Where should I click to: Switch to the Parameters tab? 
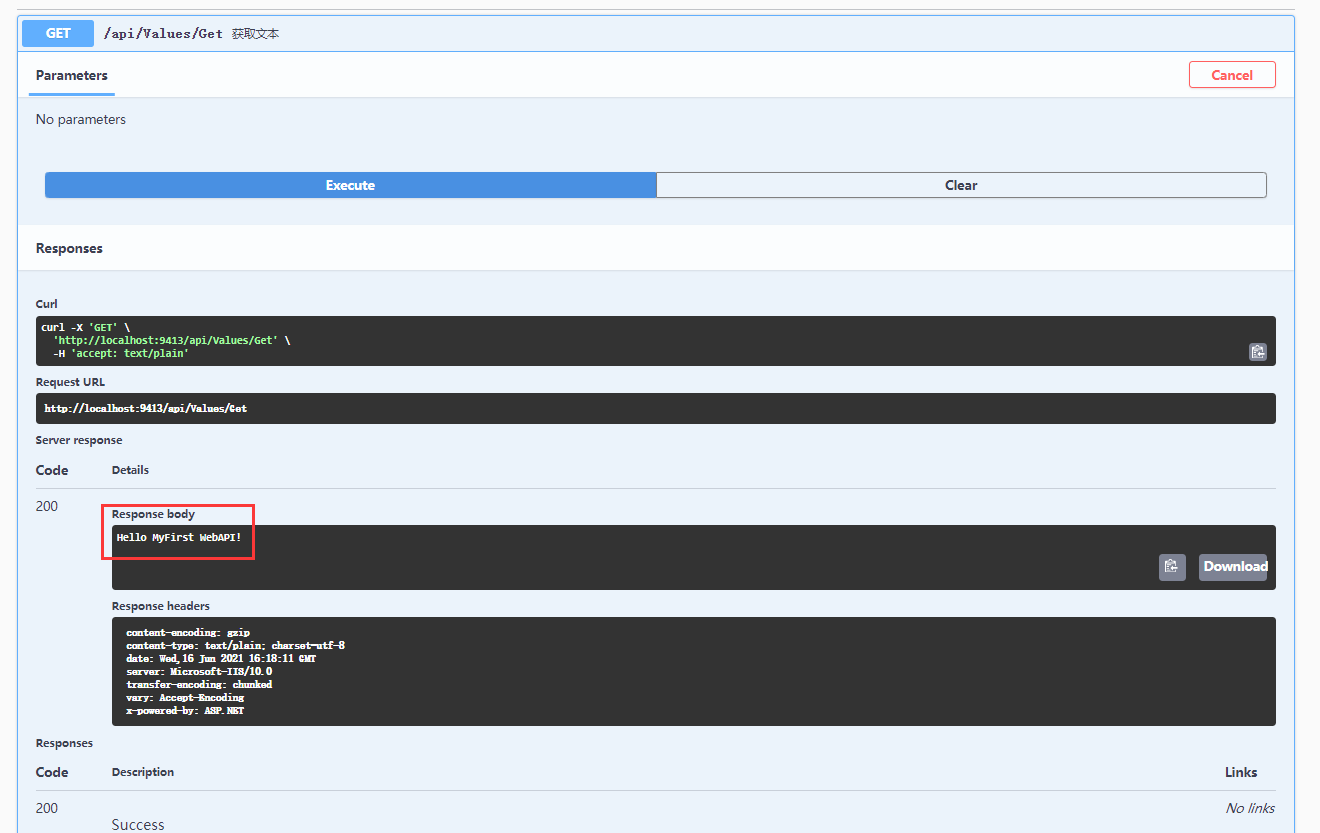point(71,75)
